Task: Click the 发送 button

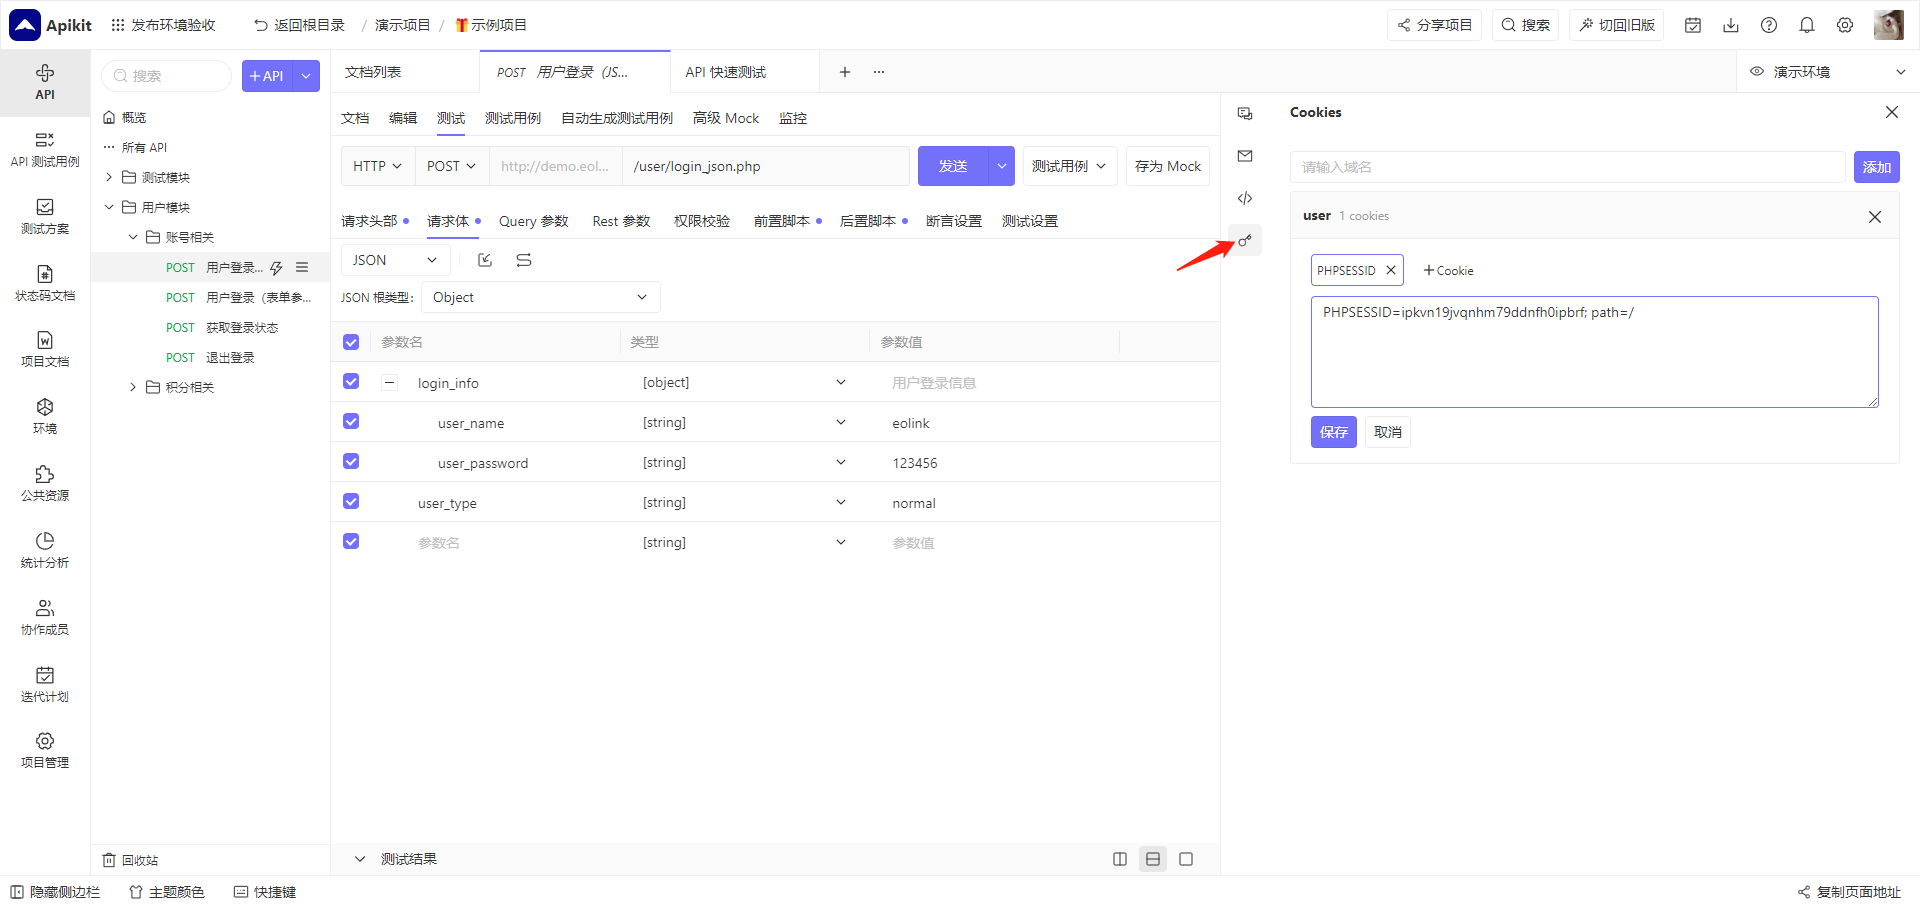Action: point(953,166)
